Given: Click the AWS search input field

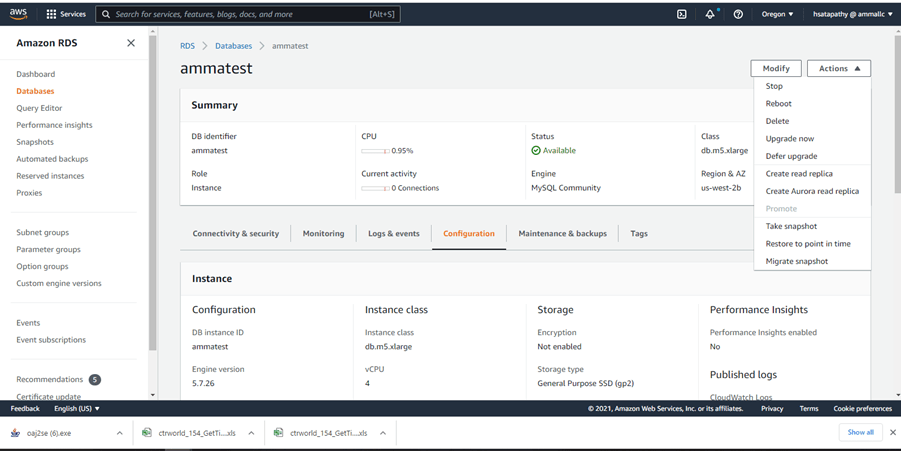Looking at the screenshot, I should pyautogui.click(x=250, y=14).
